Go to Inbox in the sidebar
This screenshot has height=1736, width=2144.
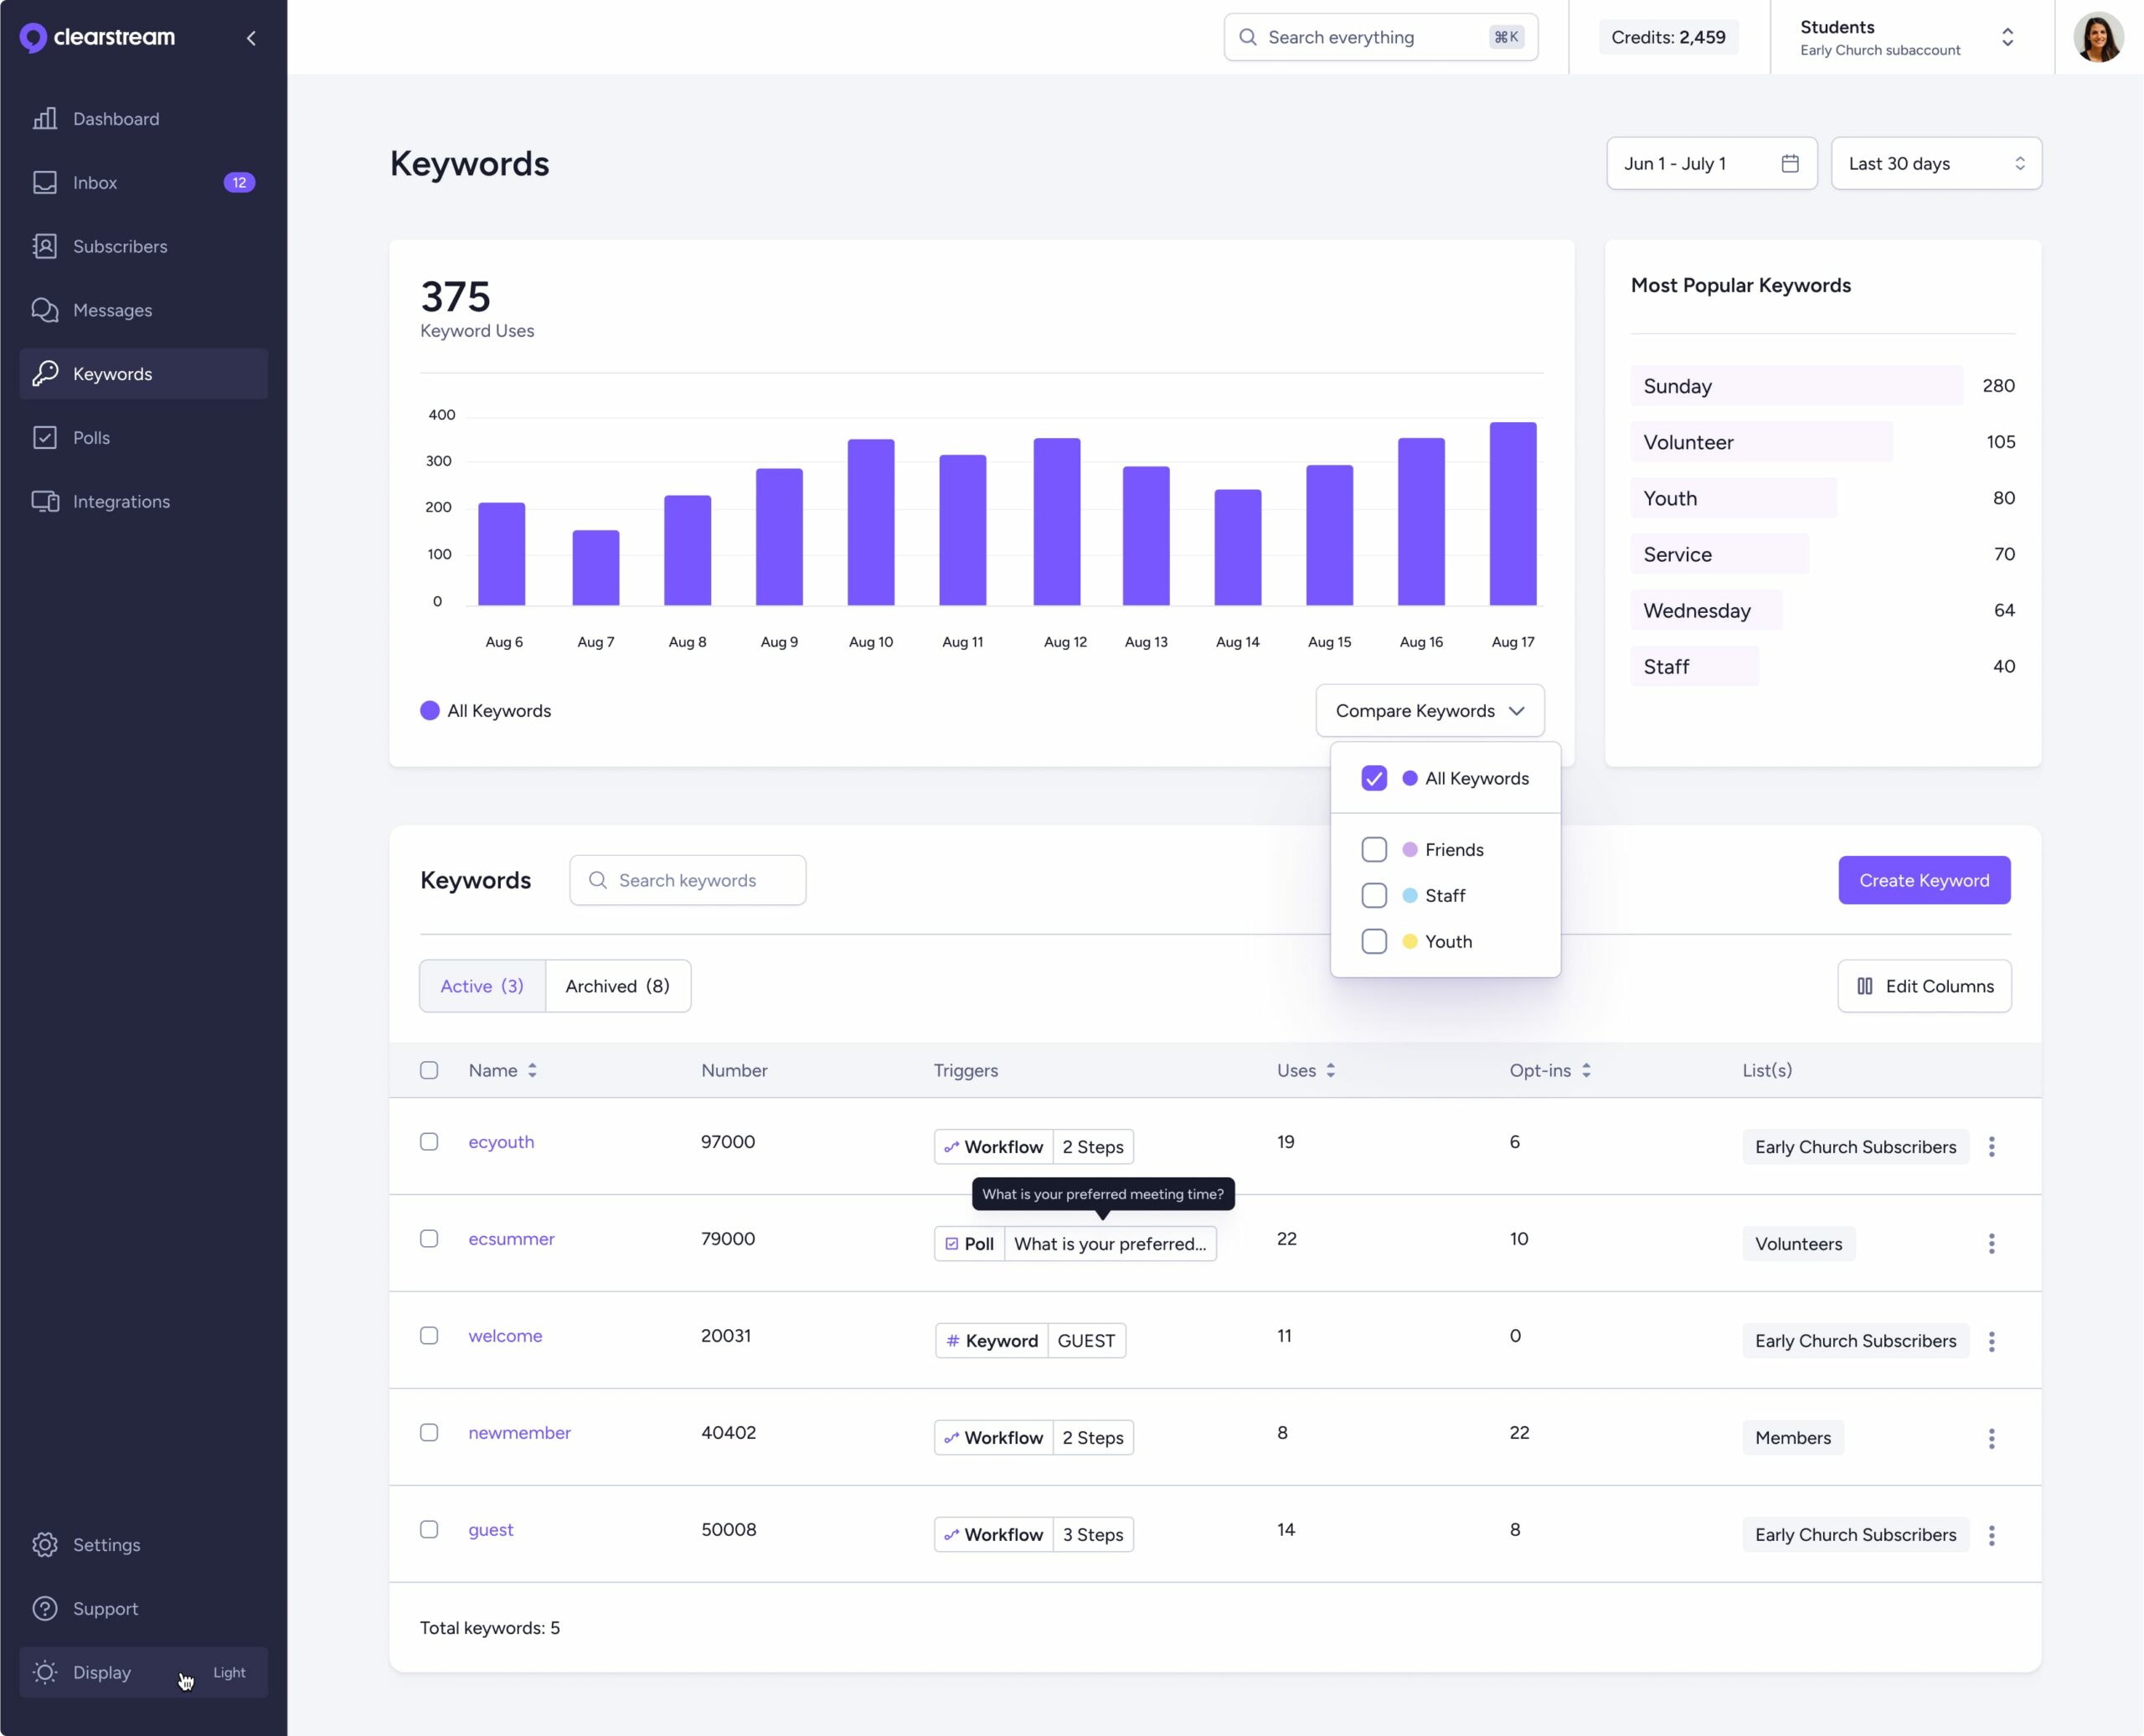[143, 183]
